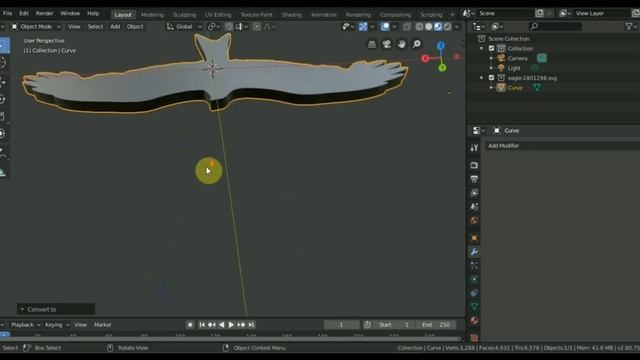Select rendered viewport shading
The width and height of the screenshot is (640, 360).
[x=447, y=27]
